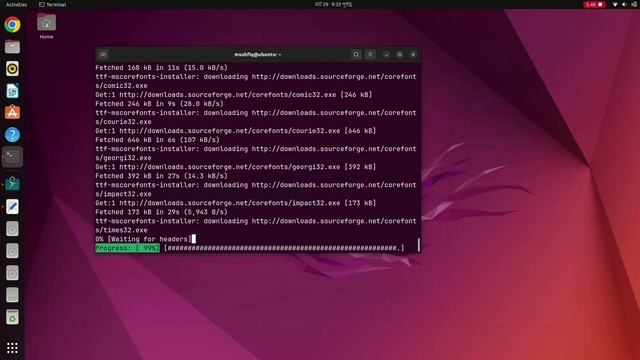This screenshot has width=640, height=360.
Task: Open the Terminal app menu in top bar
Action: click(52, 4)
